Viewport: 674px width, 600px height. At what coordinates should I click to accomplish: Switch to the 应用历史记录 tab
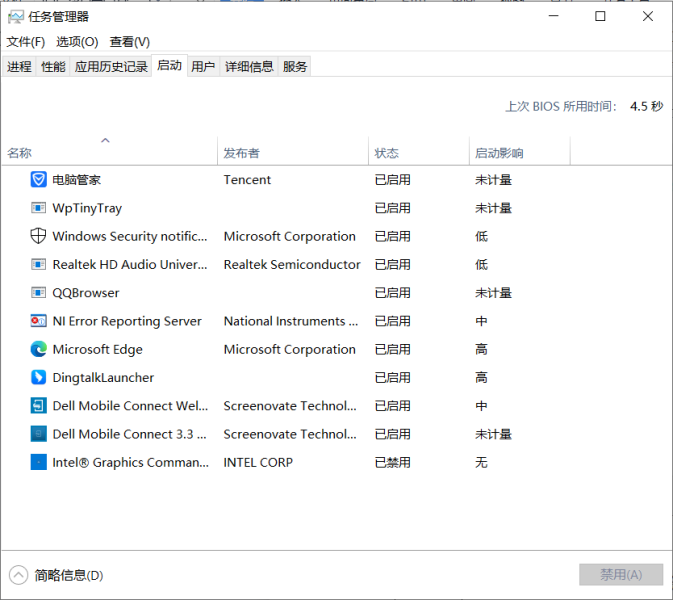click(111, 67)
